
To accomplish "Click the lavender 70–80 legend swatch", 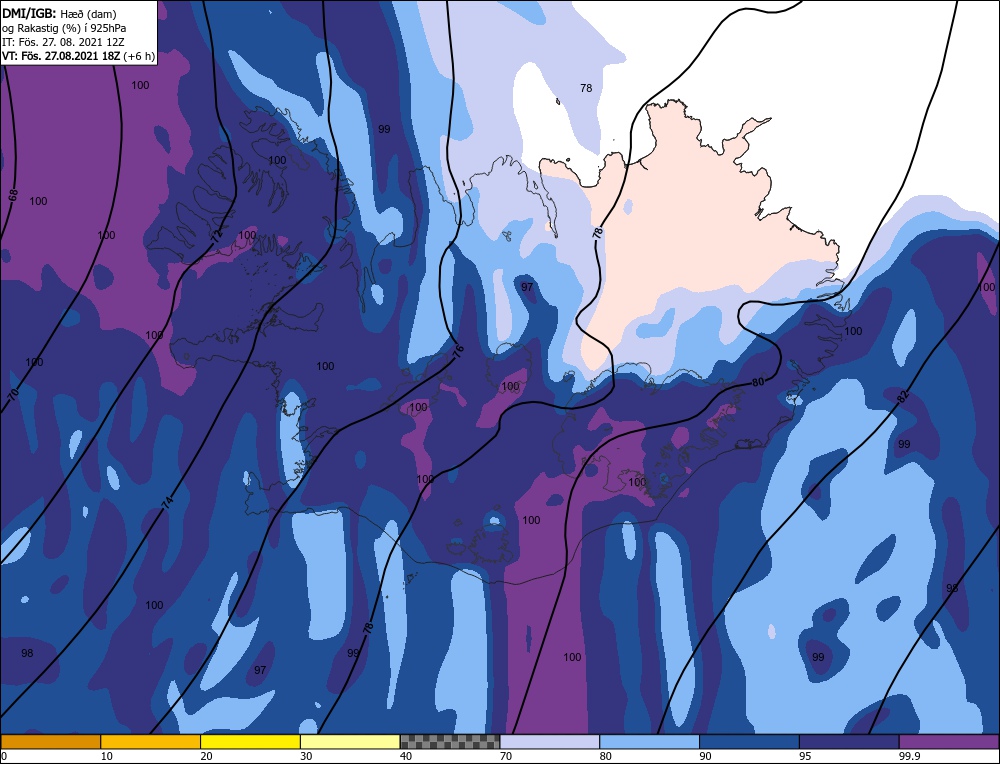I will tap(550, 742).
